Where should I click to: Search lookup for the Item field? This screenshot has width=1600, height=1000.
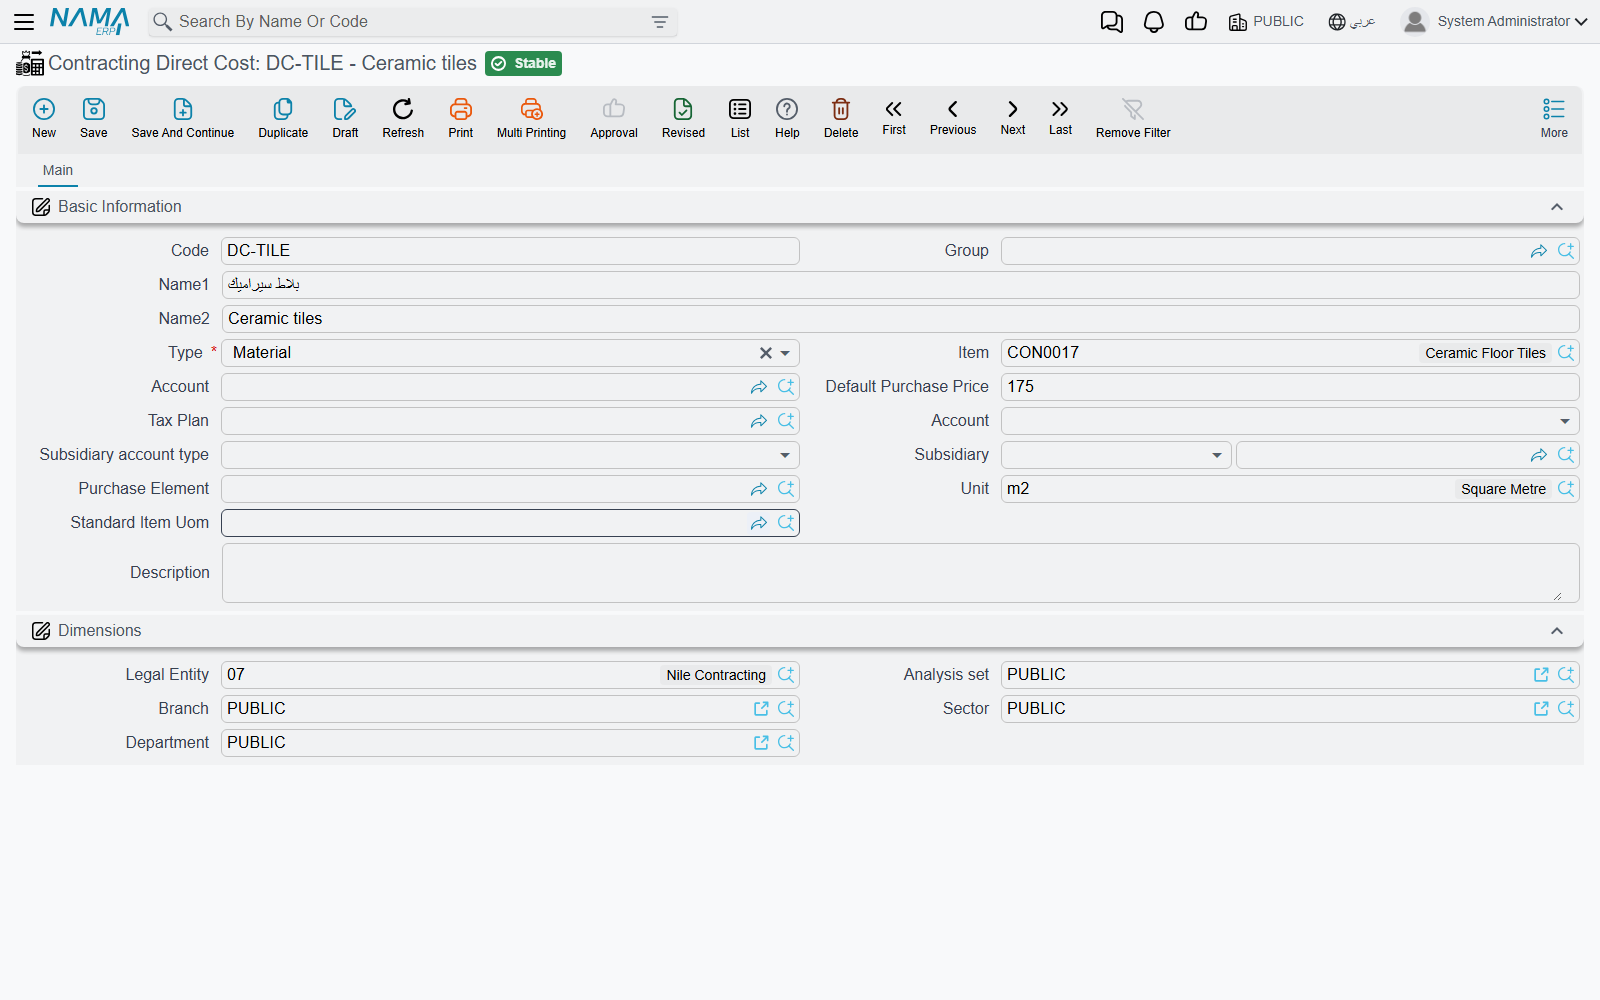click(x=1566, y=353)
